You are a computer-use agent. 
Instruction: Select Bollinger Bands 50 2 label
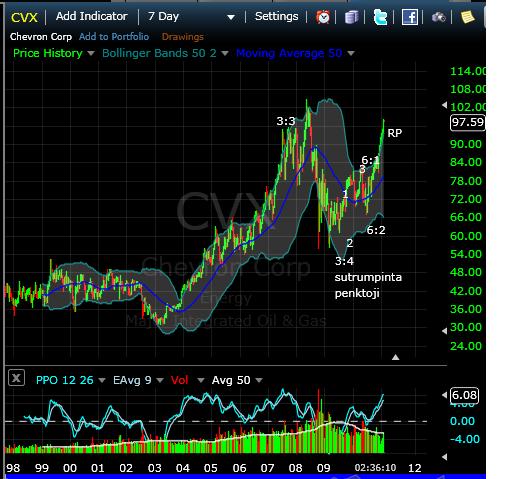pyautogui.click(x=159, y=53)
